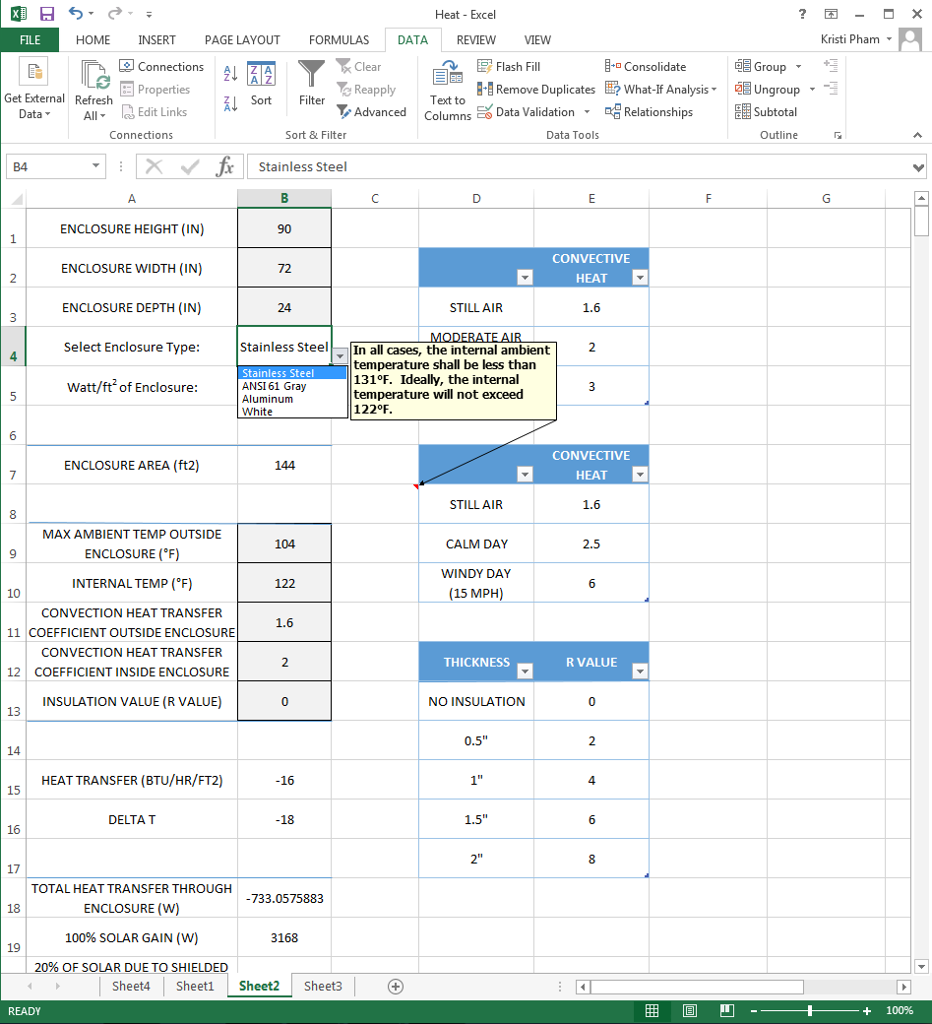This screenshot has width=932, height=1024.
Task: Open Sheet3 worksheet tab
Action: (323, 986)
